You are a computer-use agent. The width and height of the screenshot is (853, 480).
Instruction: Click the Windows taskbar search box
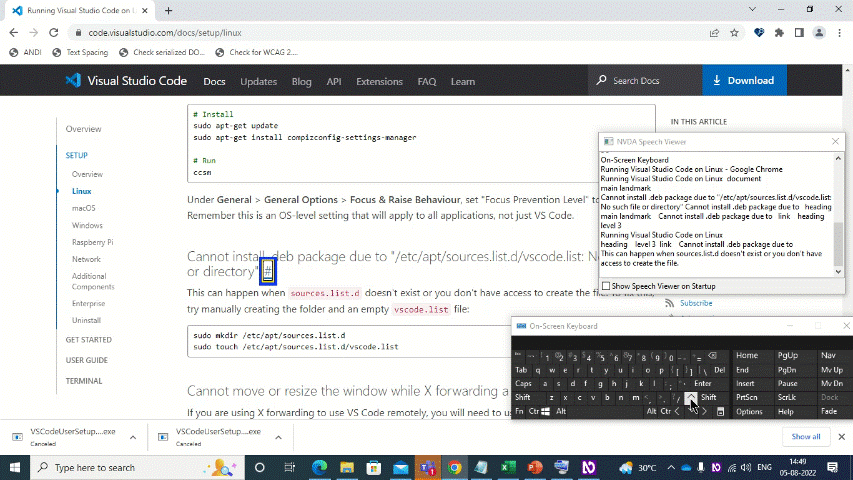pos(138,467)
